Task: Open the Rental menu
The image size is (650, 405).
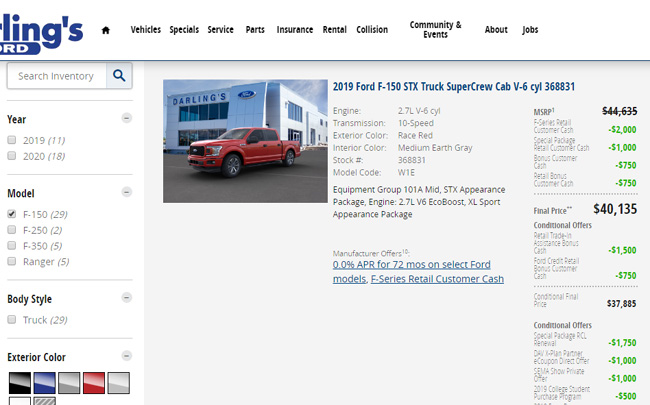Action: (335, 30)
